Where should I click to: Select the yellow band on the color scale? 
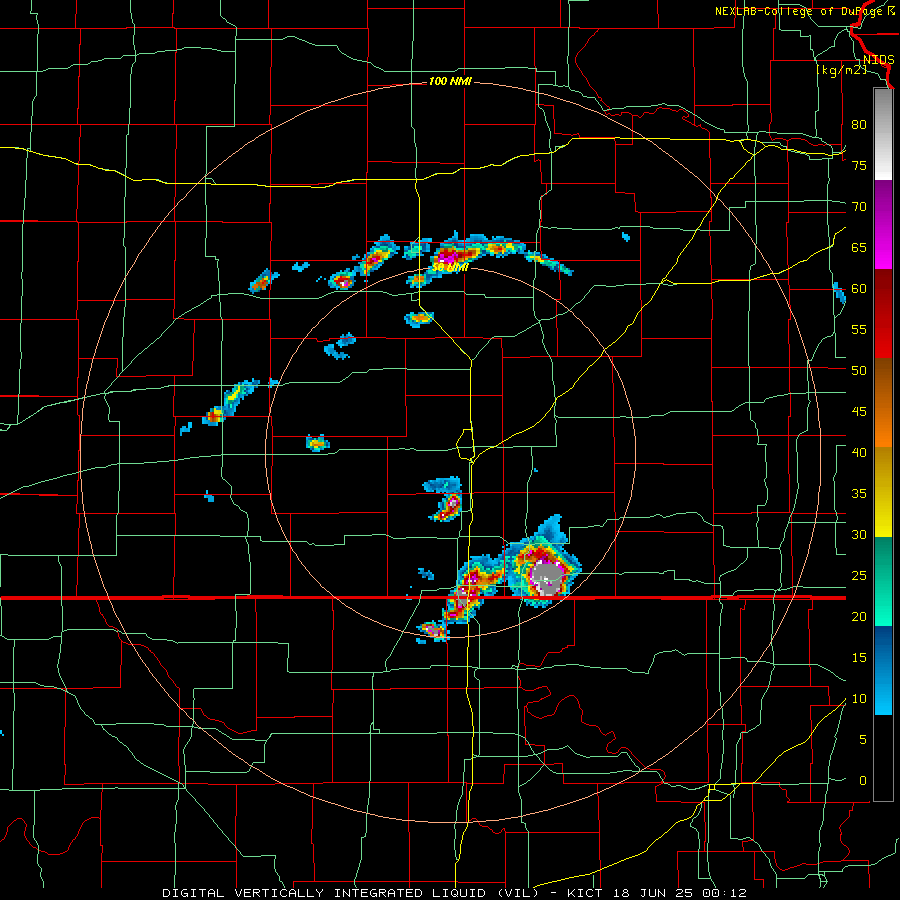click(883, 492)
